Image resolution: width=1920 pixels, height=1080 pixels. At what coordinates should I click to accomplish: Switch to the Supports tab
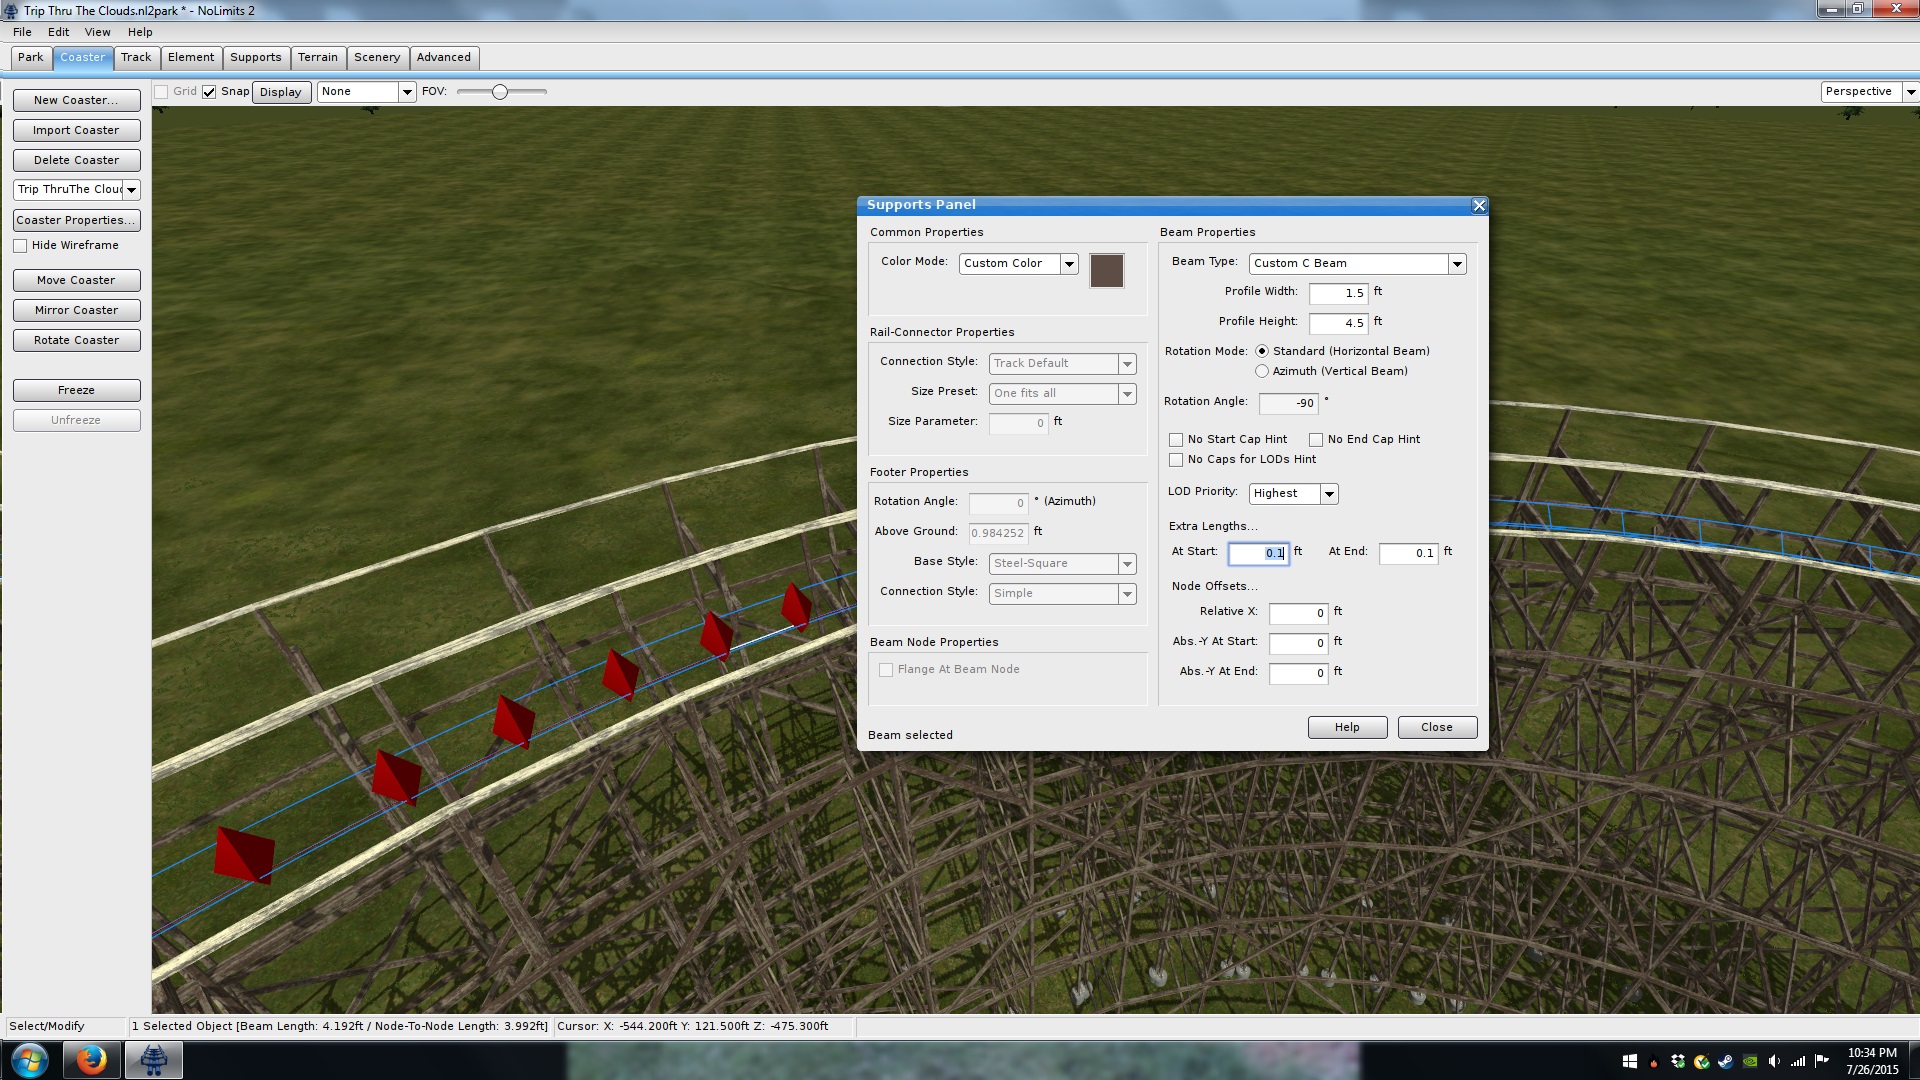tap(255, 57)
